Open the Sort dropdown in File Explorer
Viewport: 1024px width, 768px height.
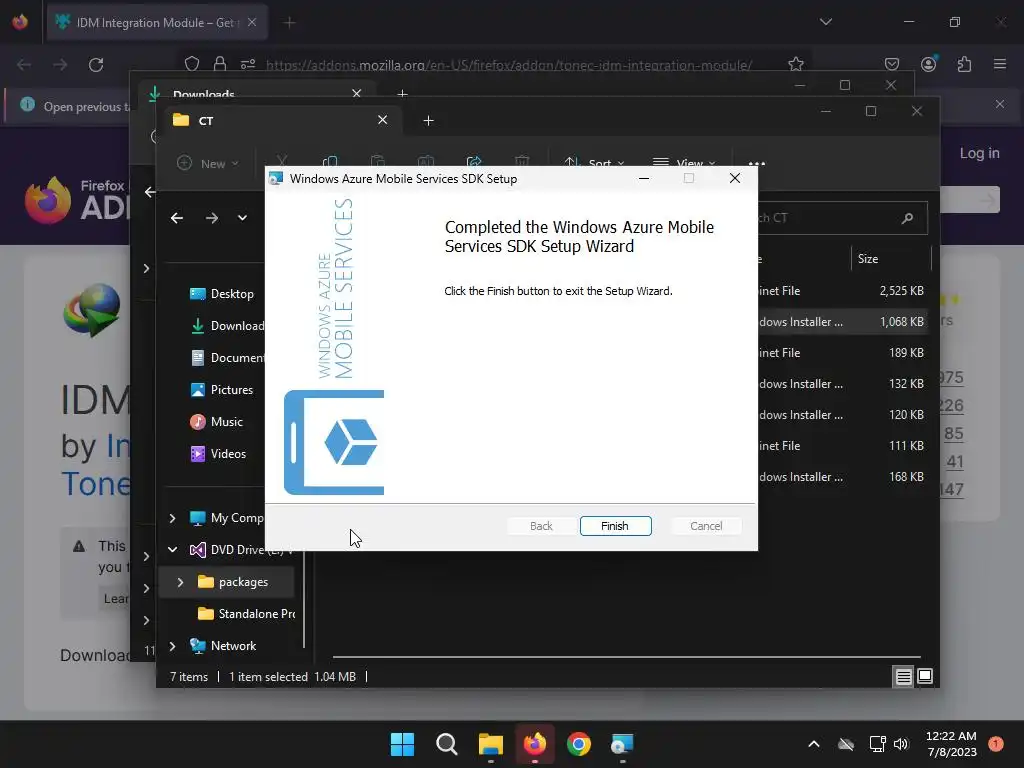pyautogui.click(x=594, y=163)
